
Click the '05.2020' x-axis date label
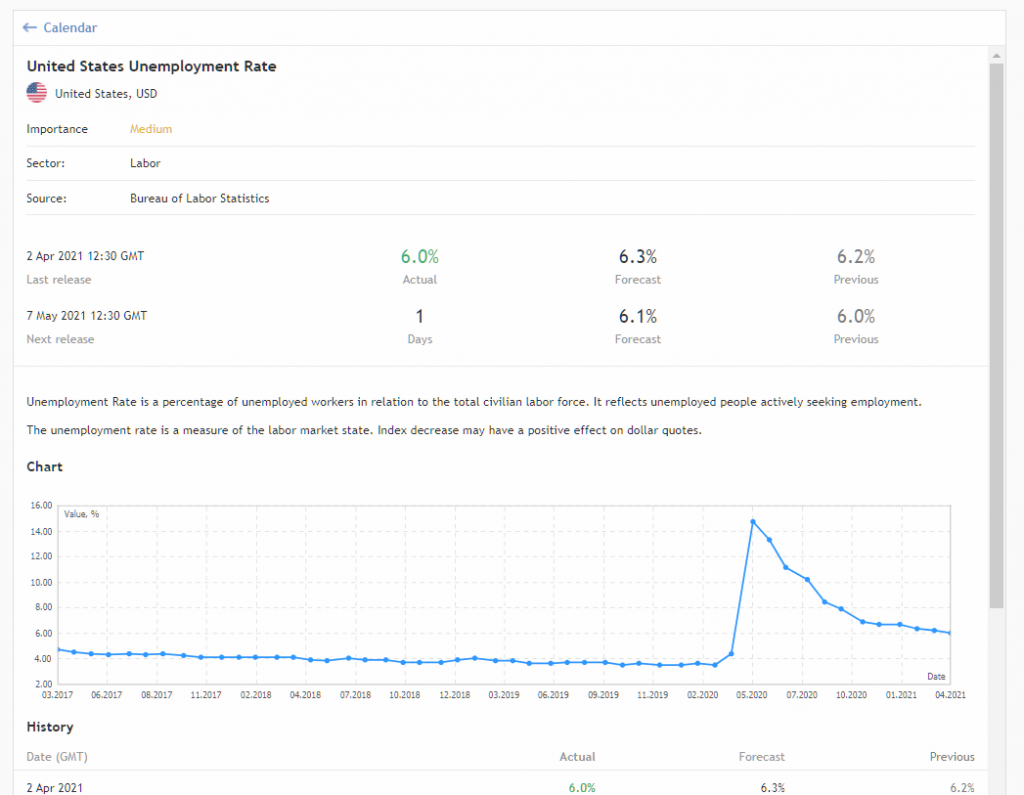pos(752,694)
